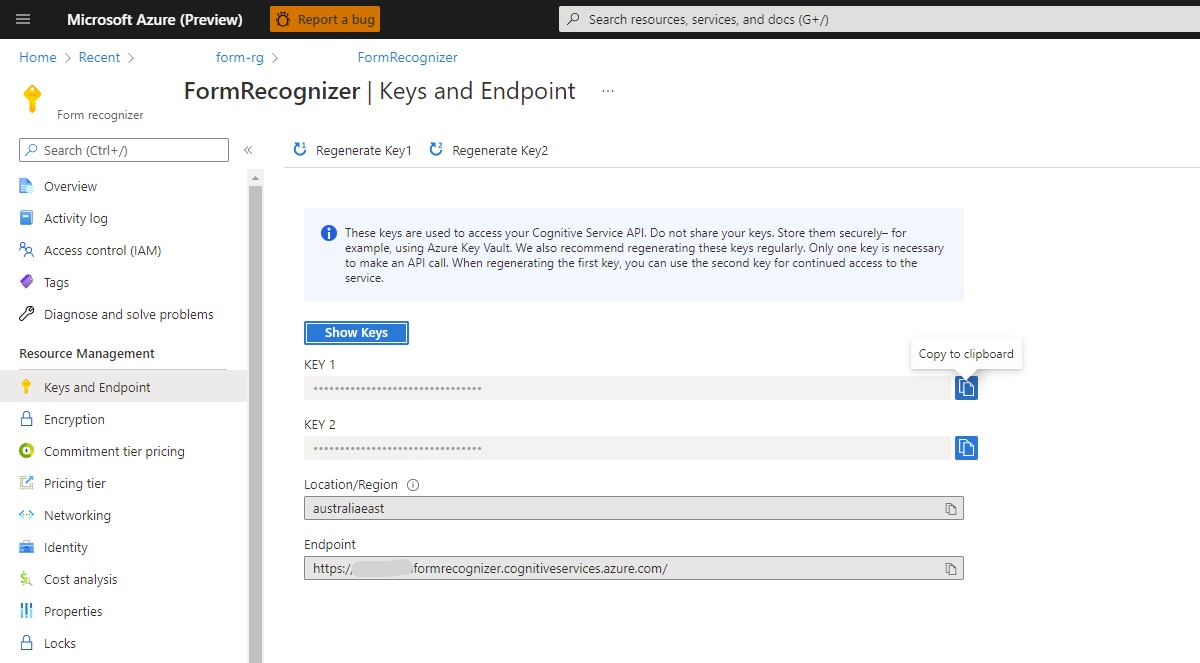Click the refresh icon next to Regenerate Key1

pos(300,150)
